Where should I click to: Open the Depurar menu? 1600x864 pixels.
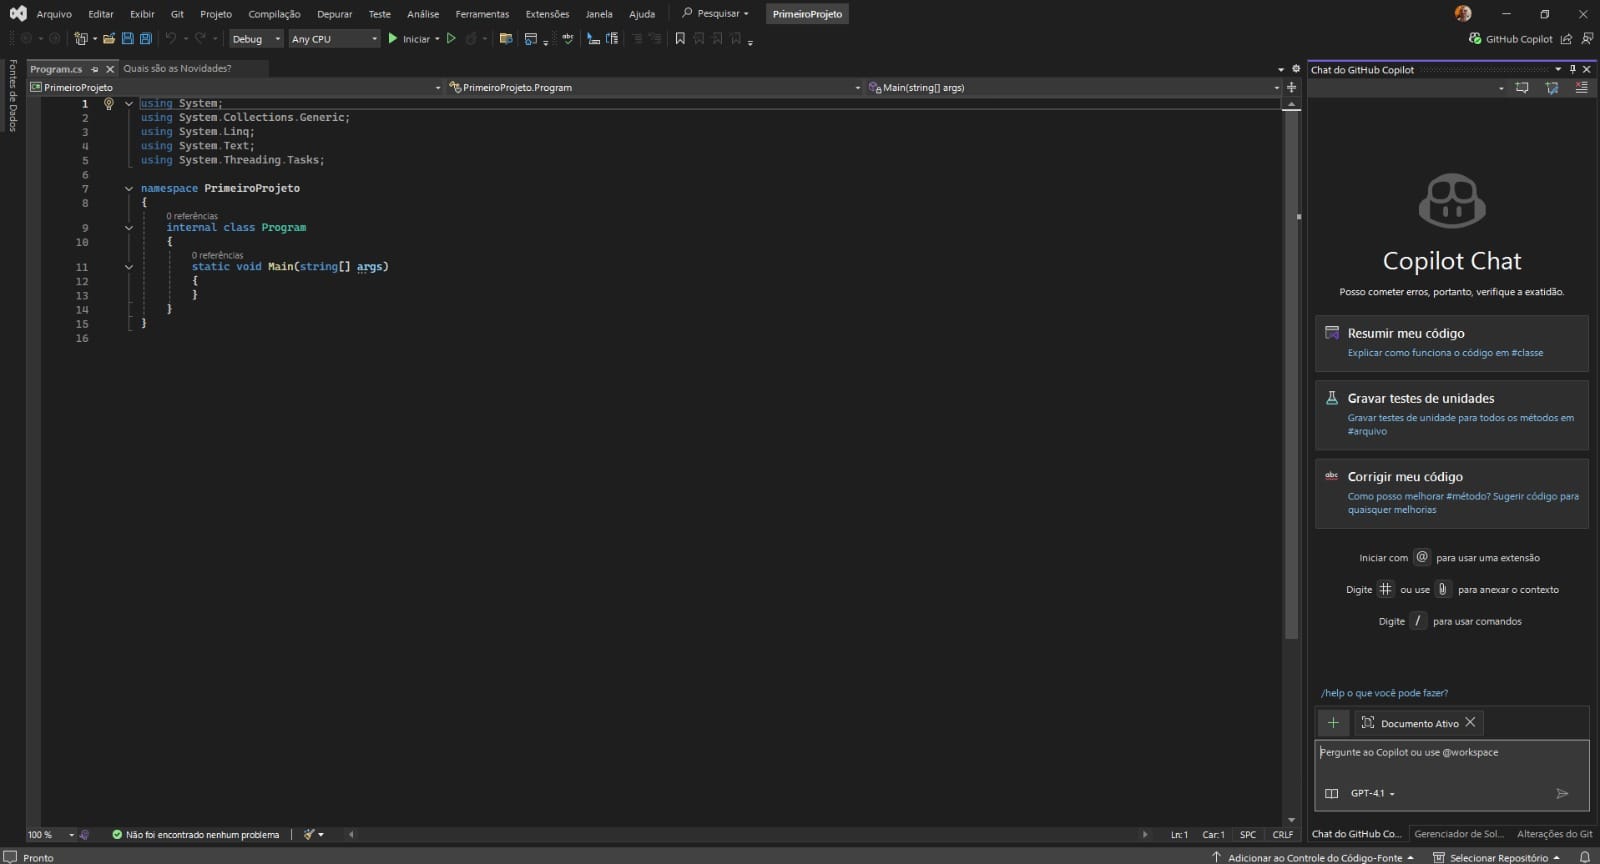(334, 14)
